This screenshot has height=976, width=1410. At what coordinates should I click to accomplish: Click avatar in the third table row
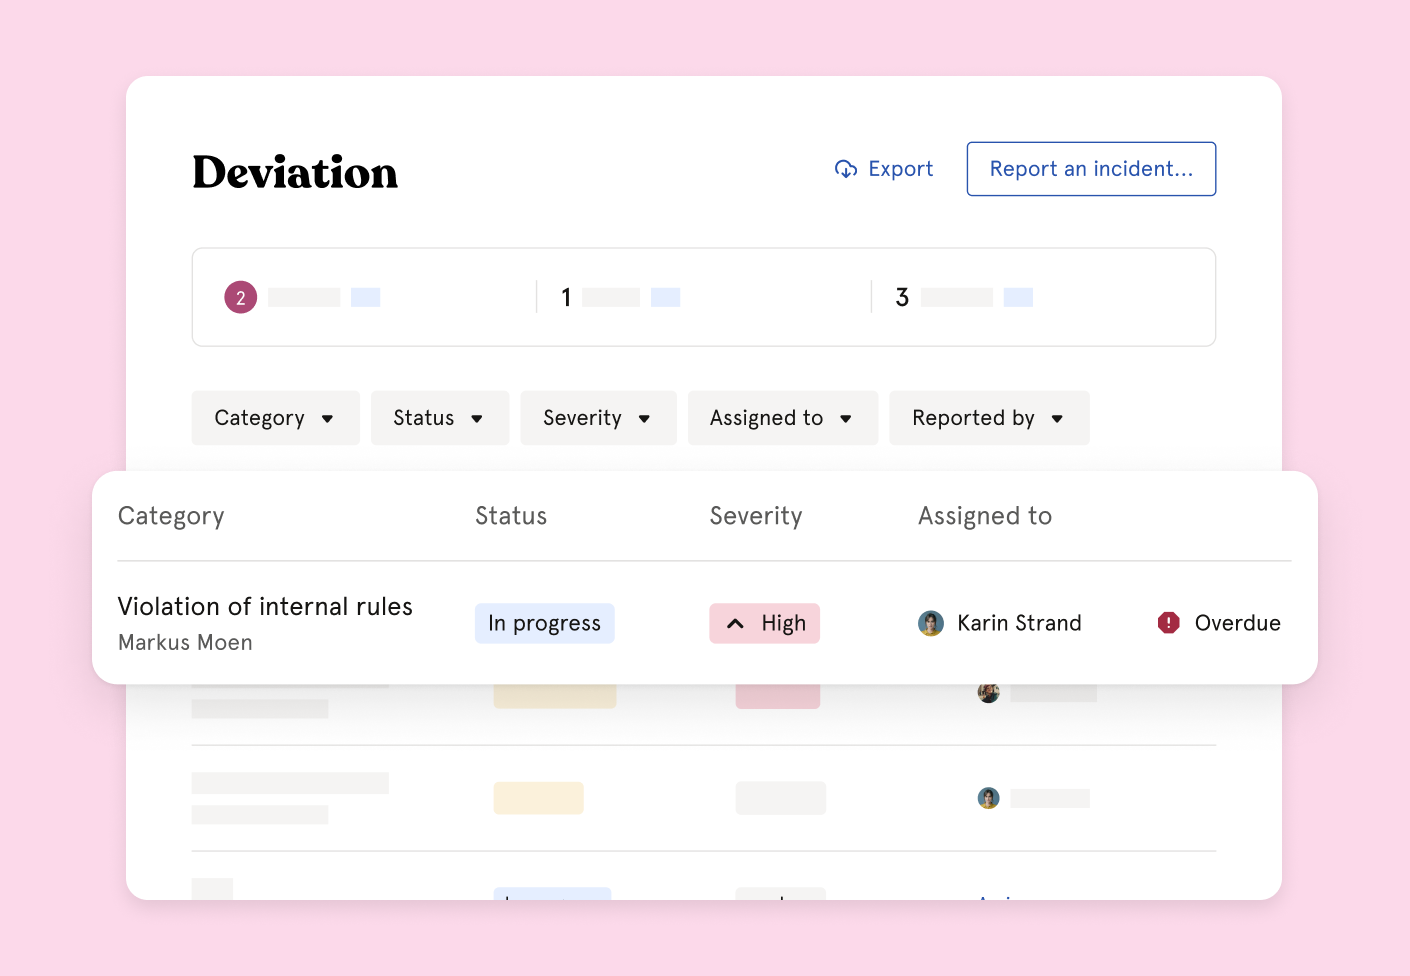point(988,798)
